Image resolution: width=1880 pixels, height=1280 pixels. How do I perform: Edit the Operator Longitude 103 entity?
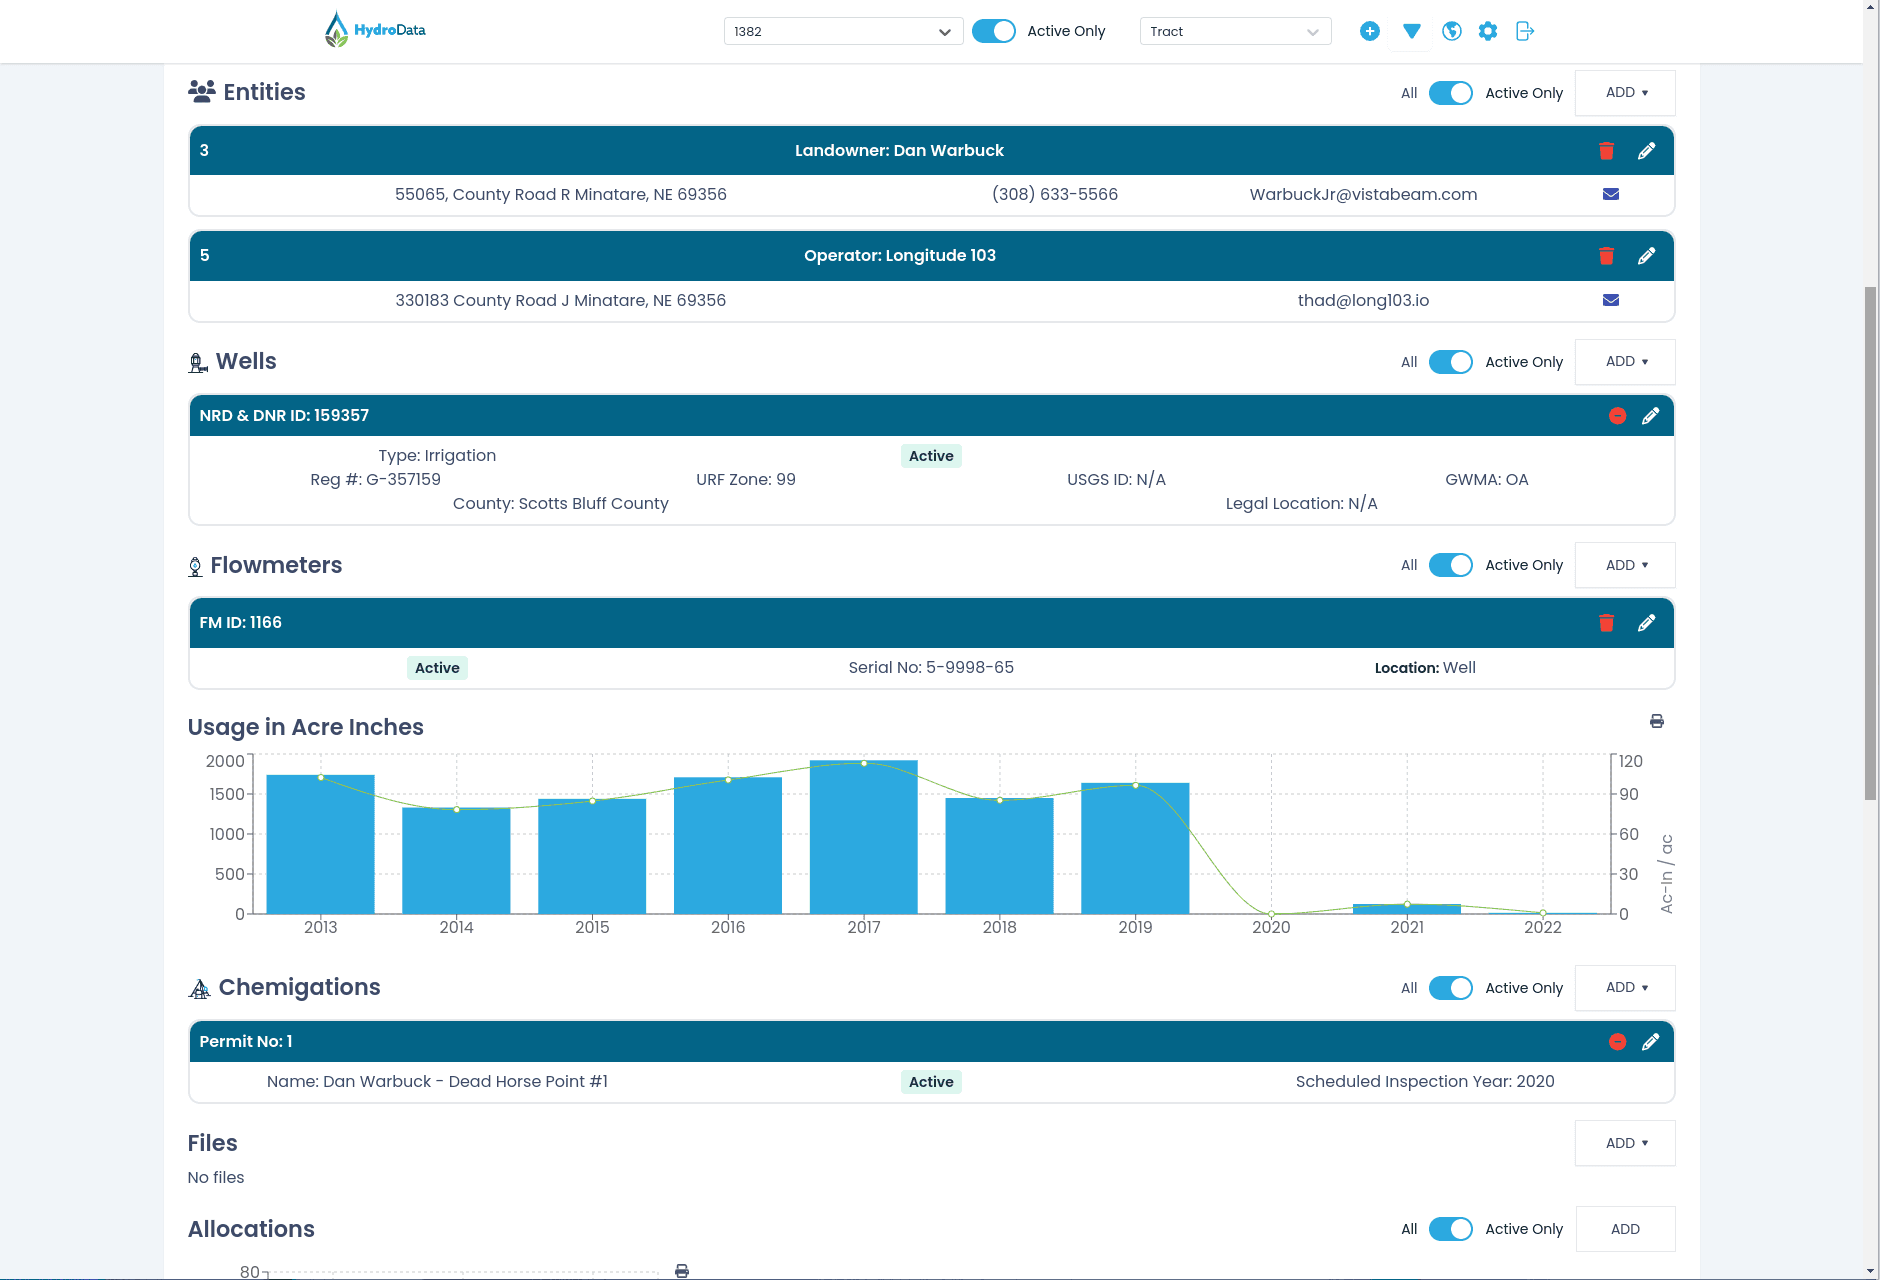[1646, 256]
